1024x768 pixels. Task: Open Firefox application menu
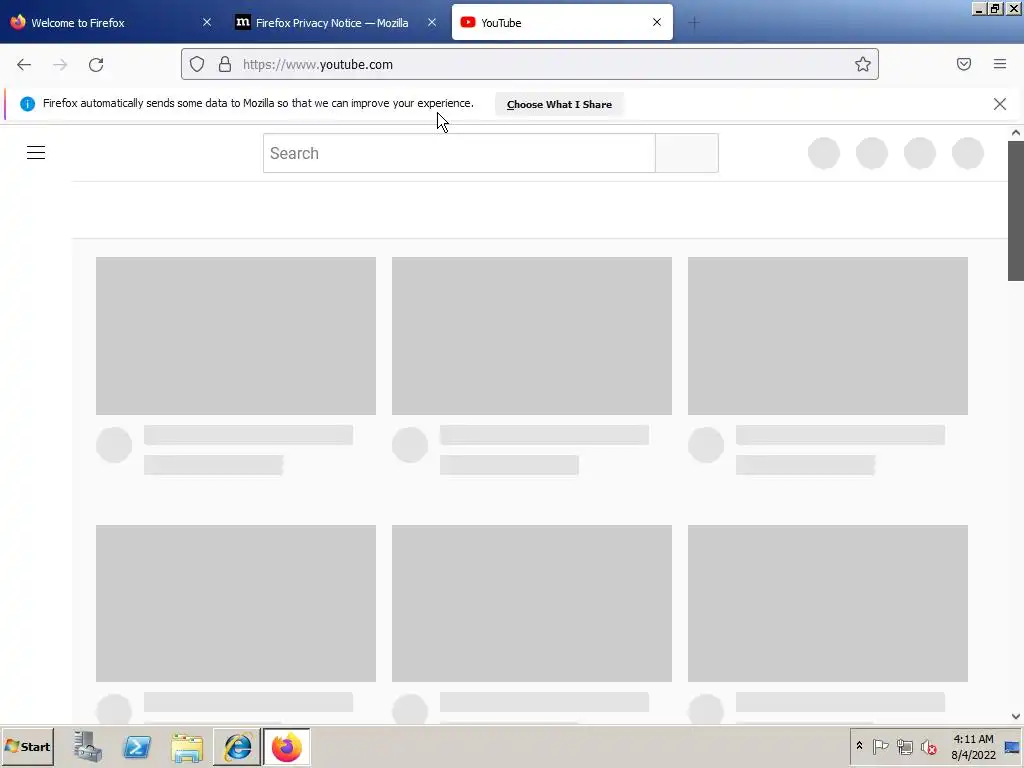[1000, 64]
